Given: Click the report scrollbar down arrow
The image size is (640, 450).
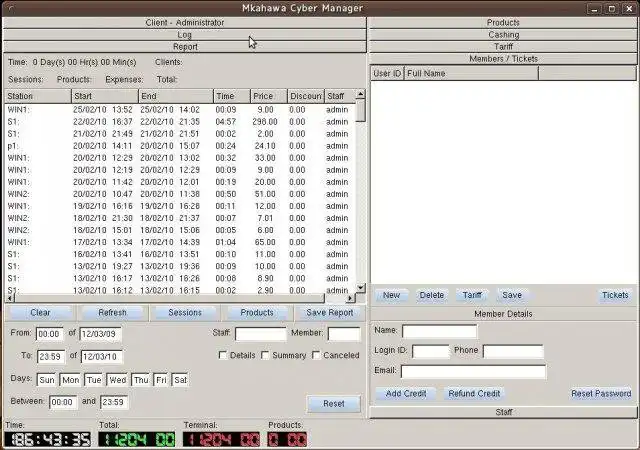Looking at the screenshot, I should [x=360, y=287].
